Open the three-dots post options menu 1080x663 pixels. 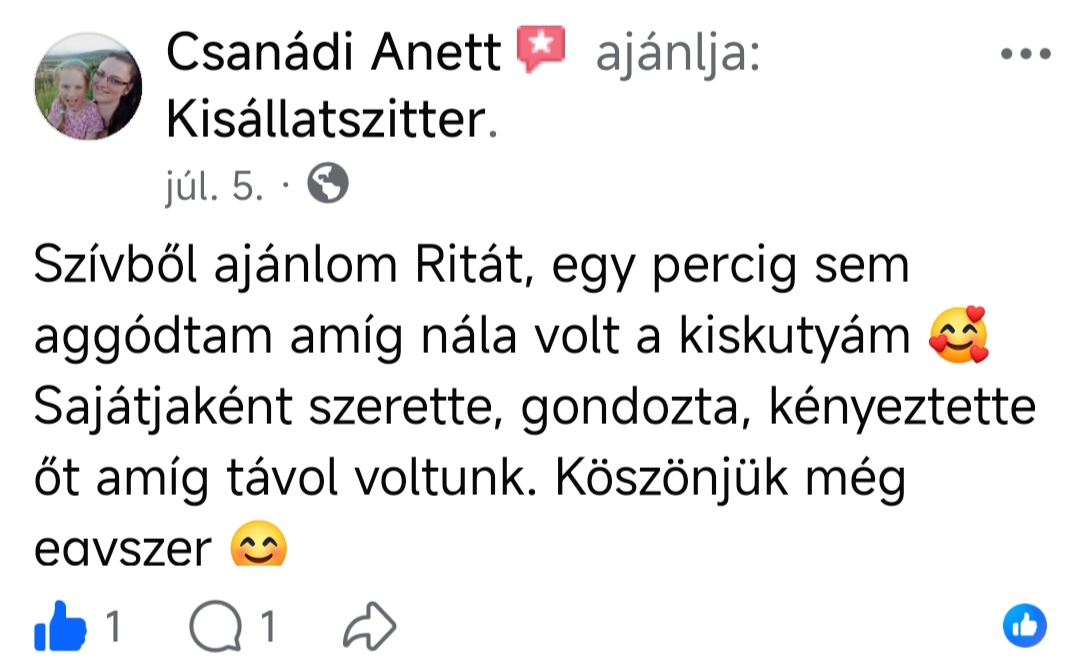1027,54
